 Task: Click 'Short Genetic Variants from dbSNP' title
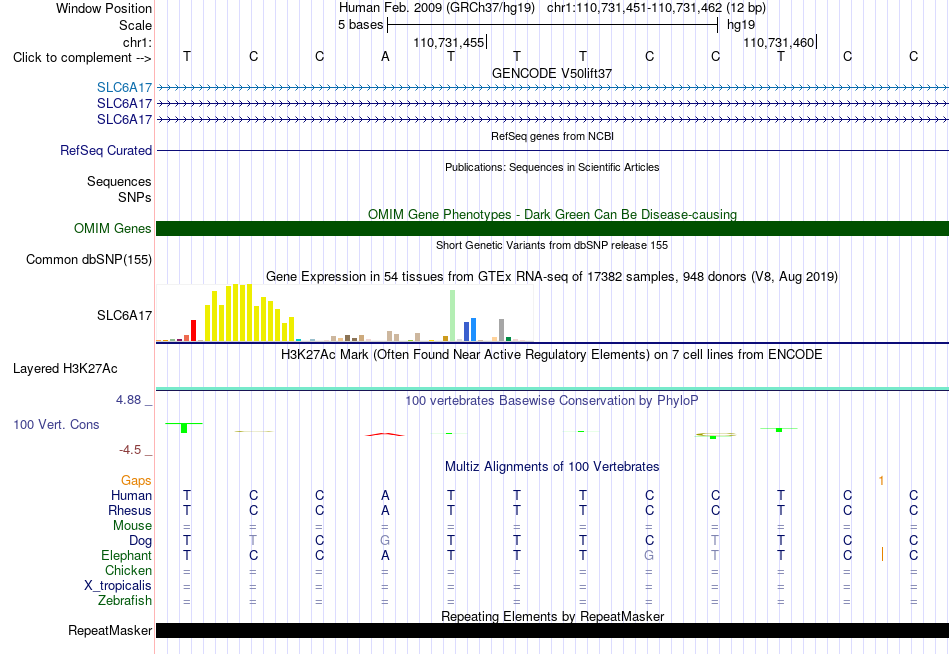552,245
